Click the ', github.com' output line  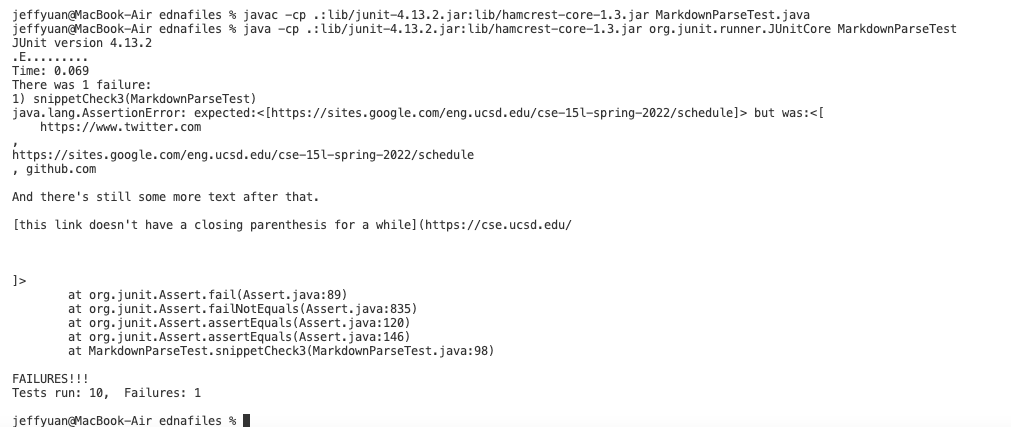click(x=54, y=169)
